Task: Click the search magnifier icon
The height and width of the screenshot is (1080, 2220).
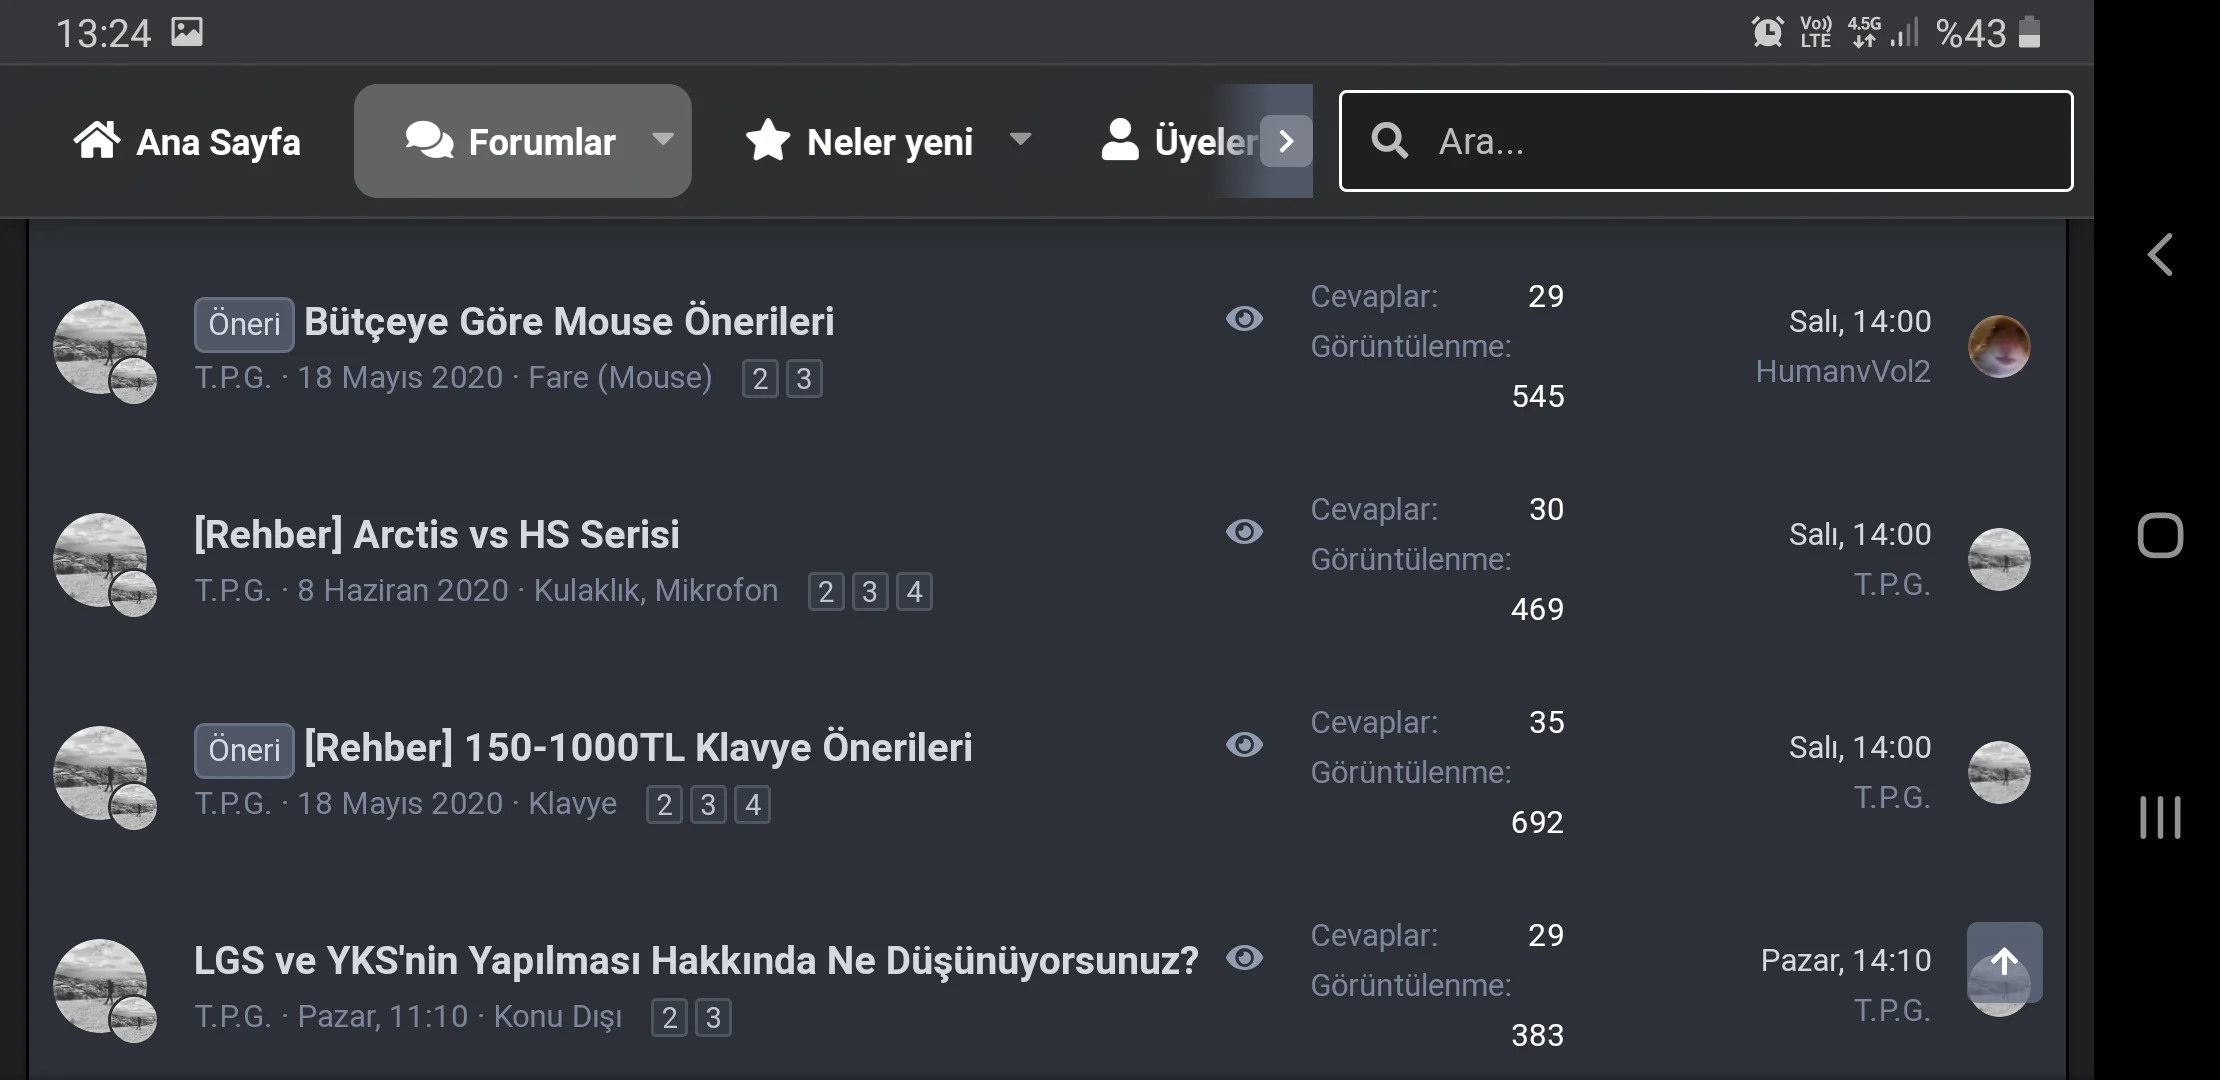Action: (x=1389, y=141)
